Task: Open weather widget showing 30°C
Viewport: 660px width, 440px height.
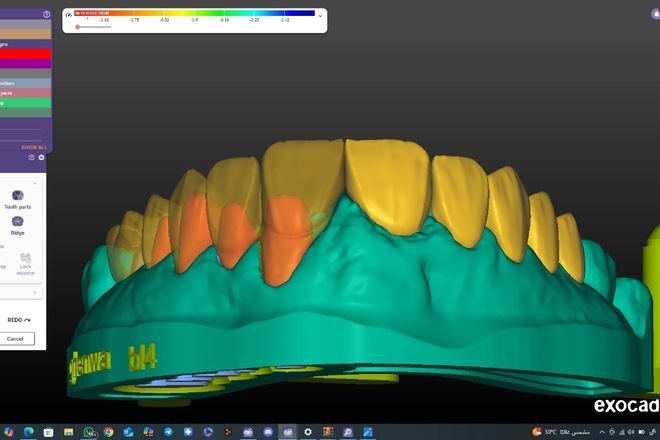Action: 561,432
